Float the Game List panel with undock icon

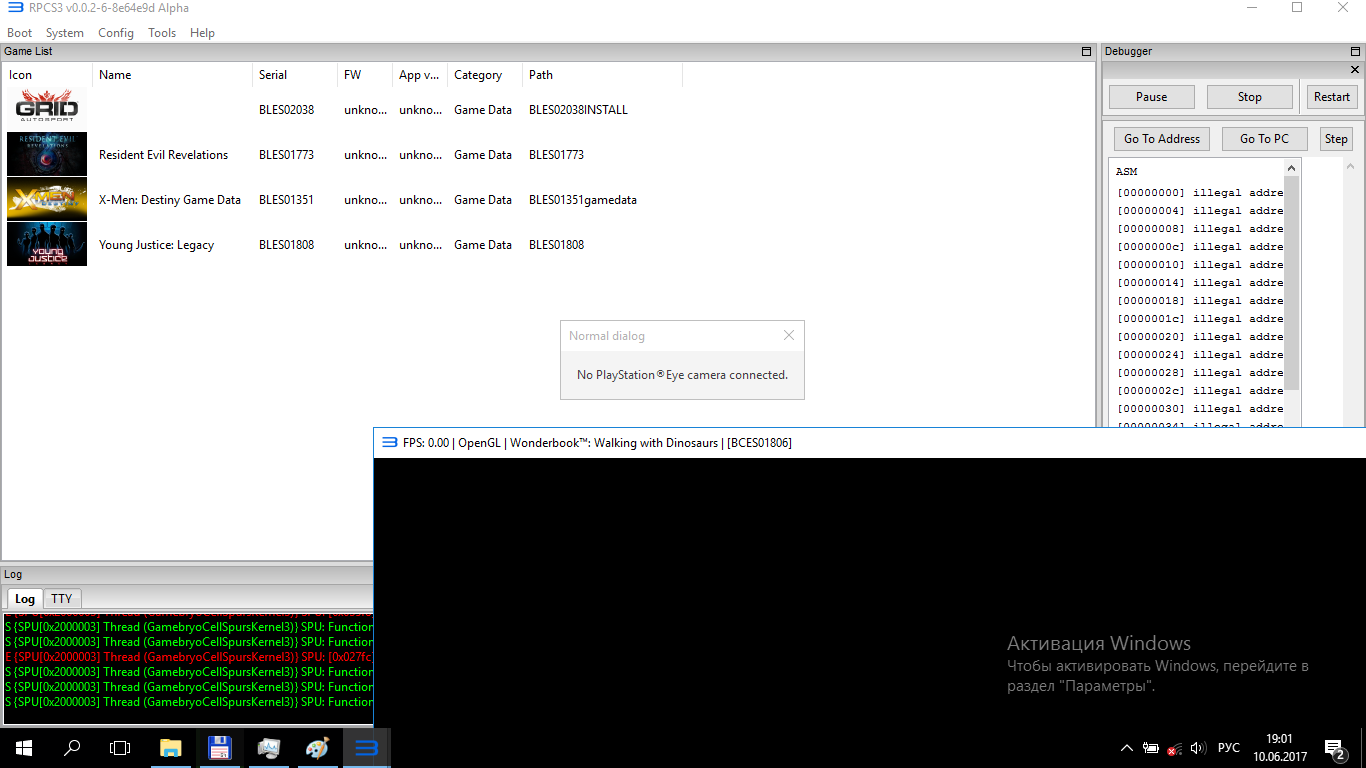tap(1087, 51)
